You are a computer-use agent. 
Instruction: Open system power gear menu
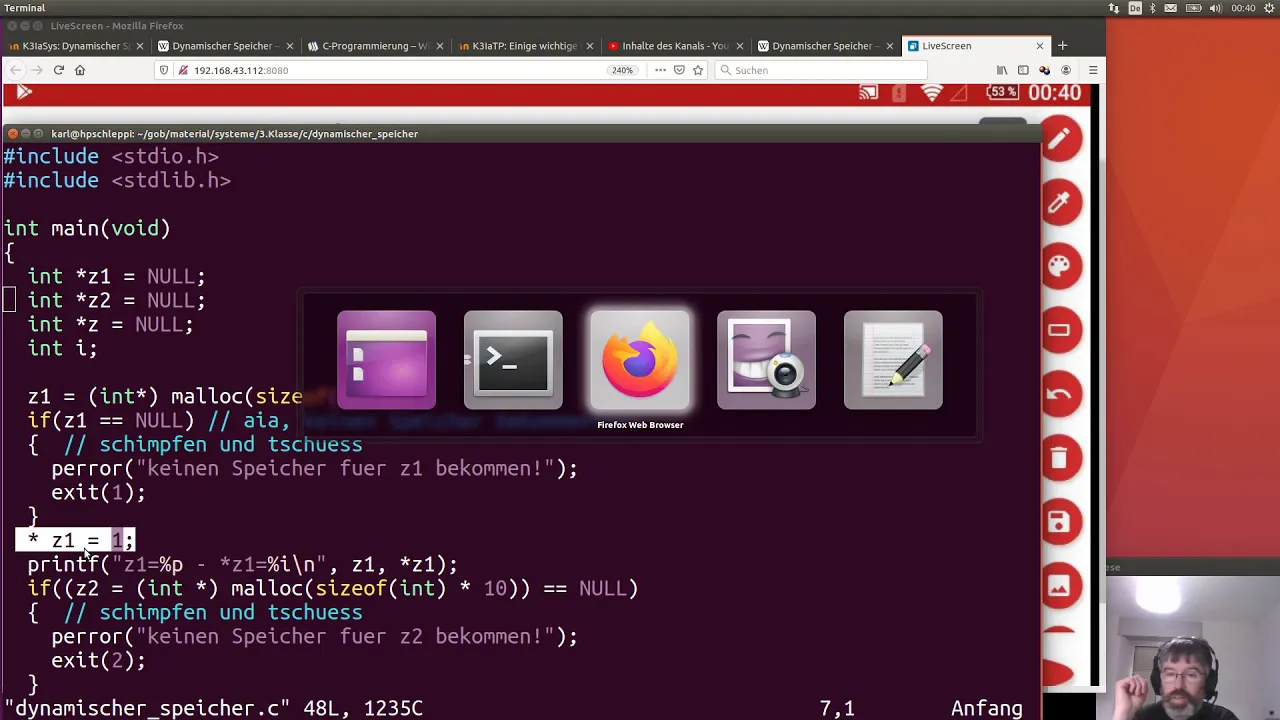pyautogui.click(x=1267, y=8)
